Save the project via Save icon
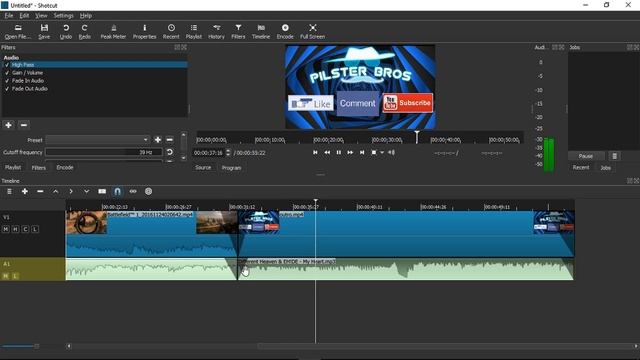The width and height of the screenshot is (640, 360). point(44,31)
